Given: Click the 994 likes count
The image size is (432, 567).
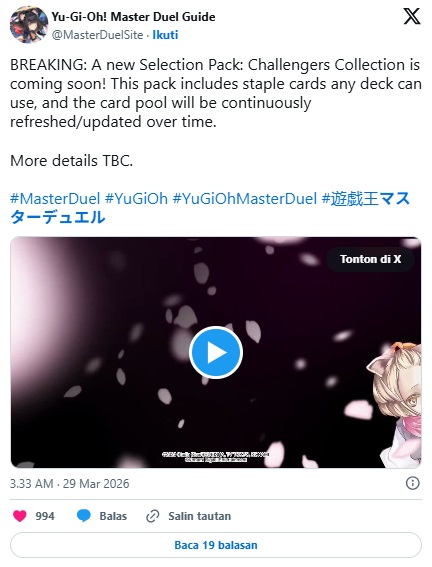Looking at the screenshot, I should 45,516.
